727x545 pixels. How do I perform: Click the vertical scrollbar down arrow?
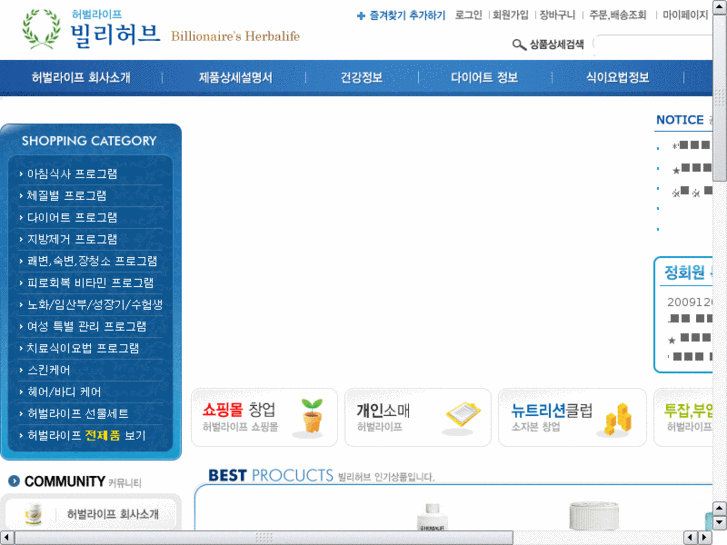(720, 522)
